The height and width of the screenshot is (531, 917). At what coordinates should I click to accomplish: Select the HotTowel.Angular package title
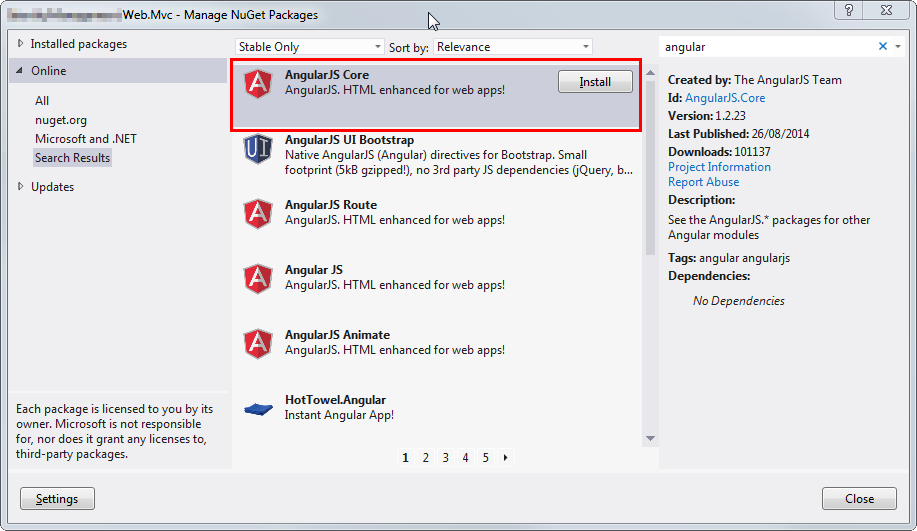coord(335,399)
